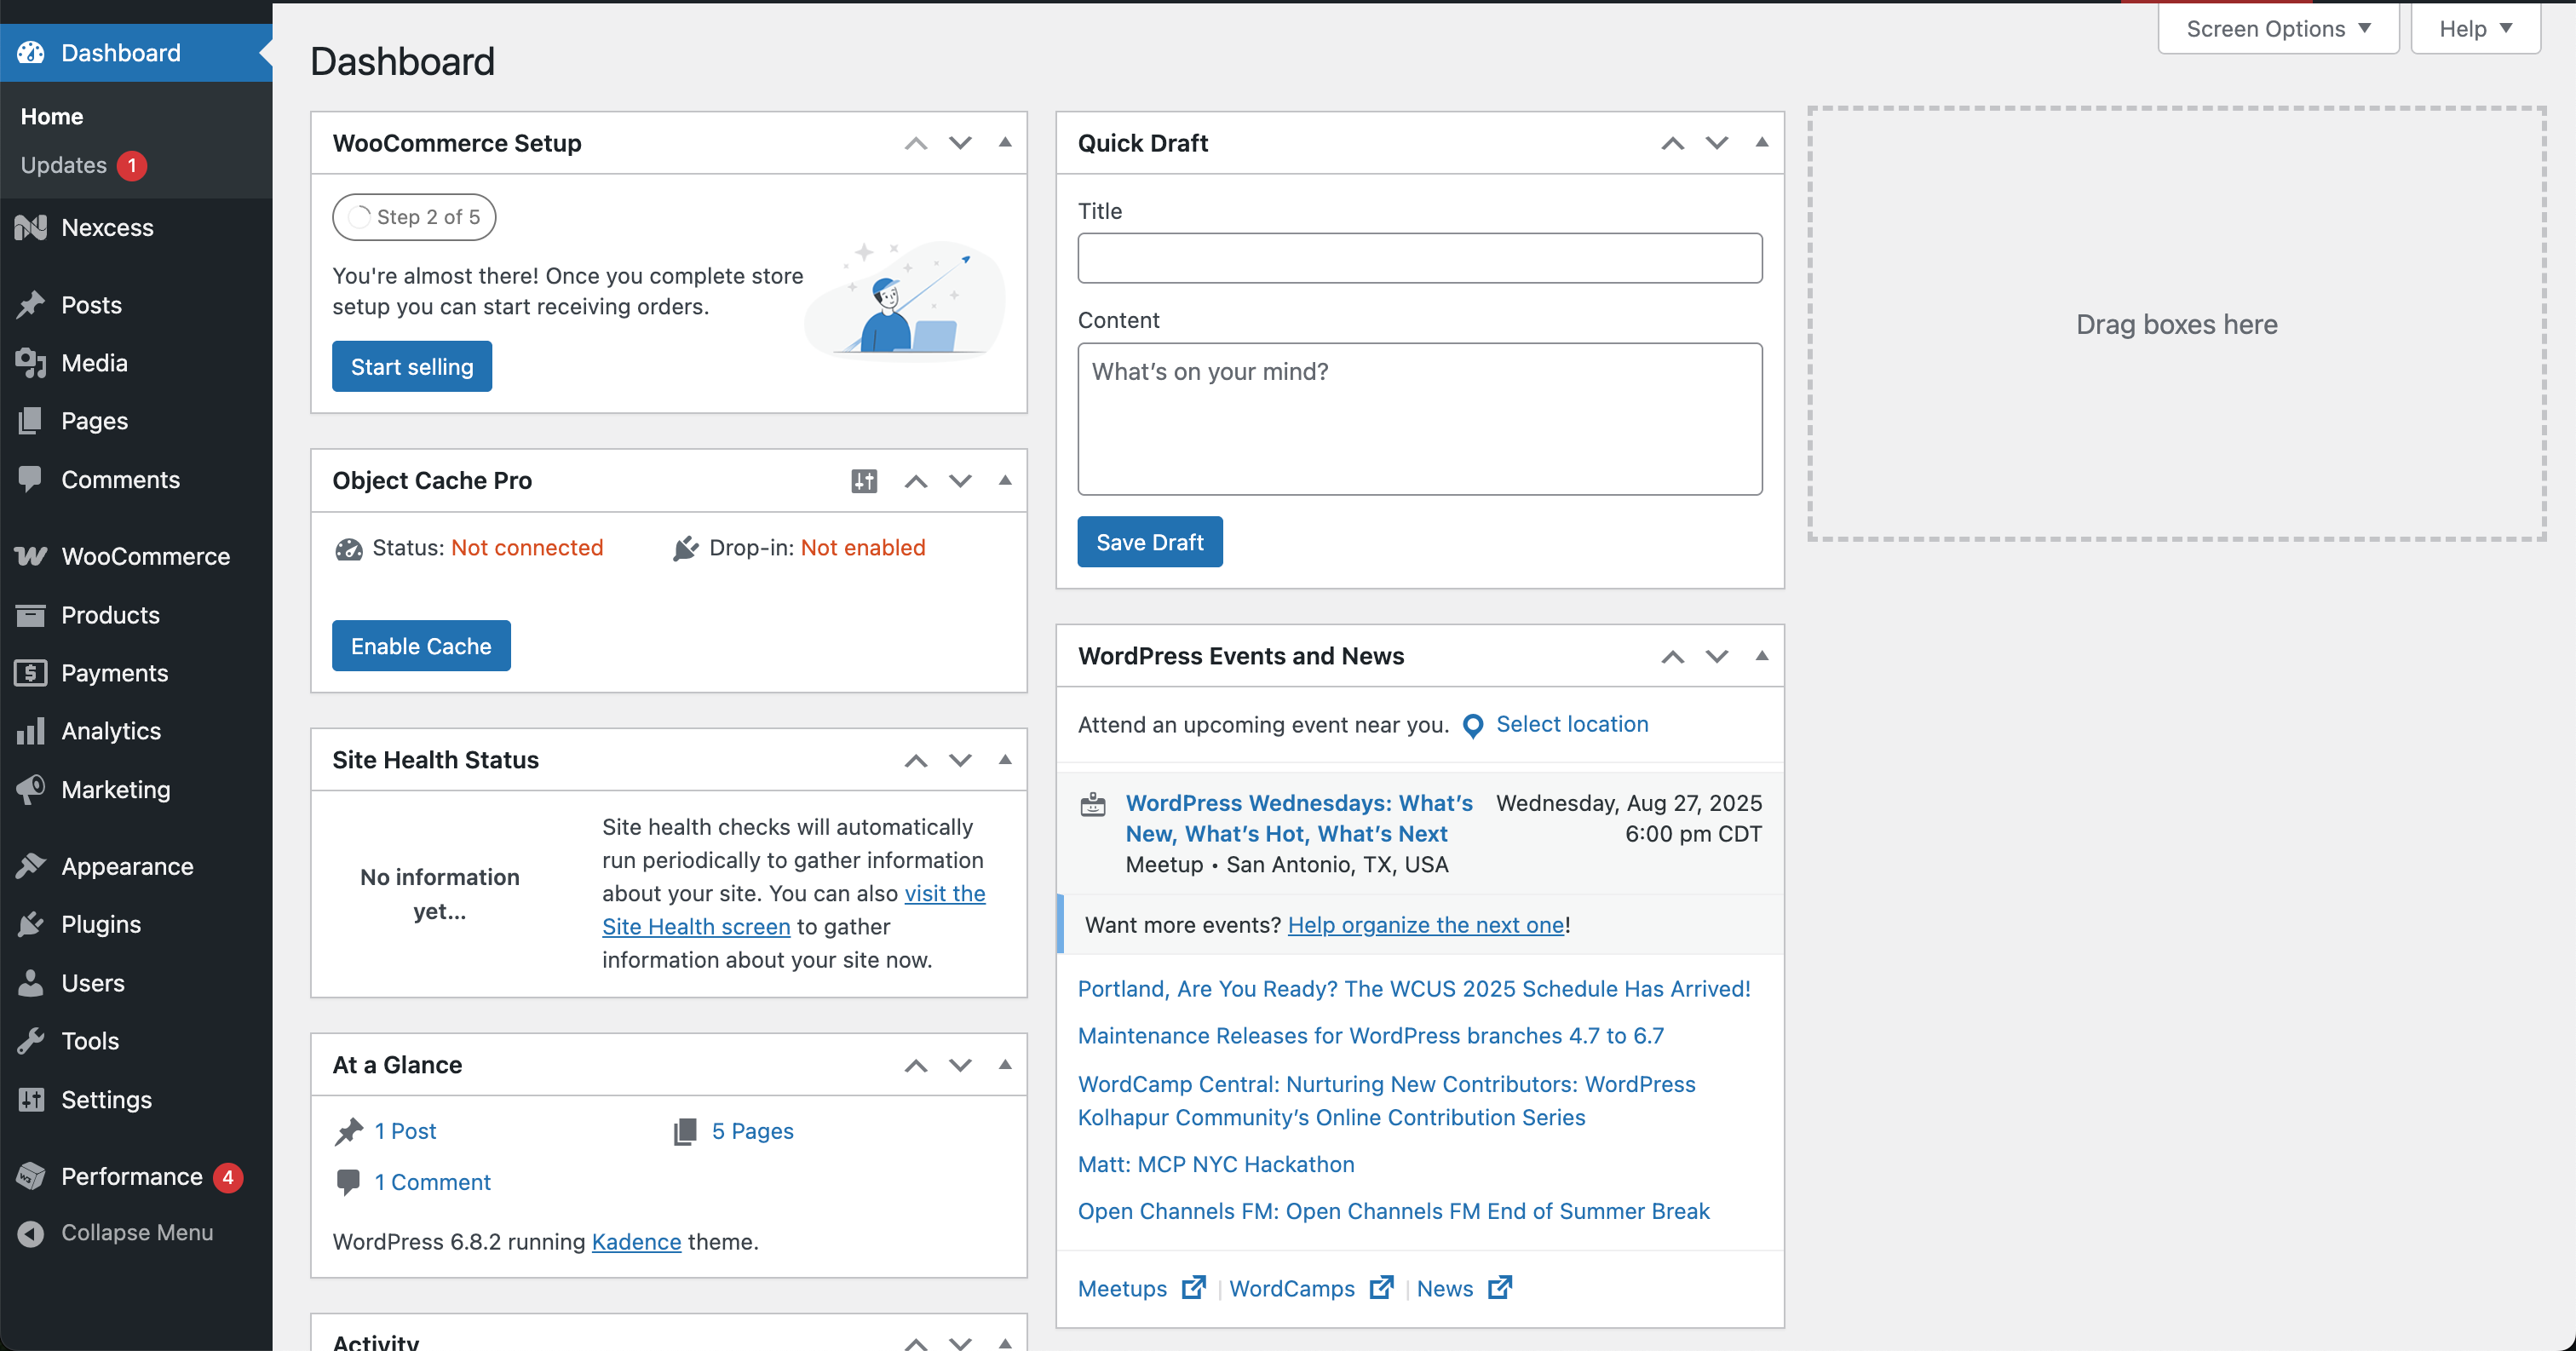Click the Users person icon in sidebar

(31, 983)
